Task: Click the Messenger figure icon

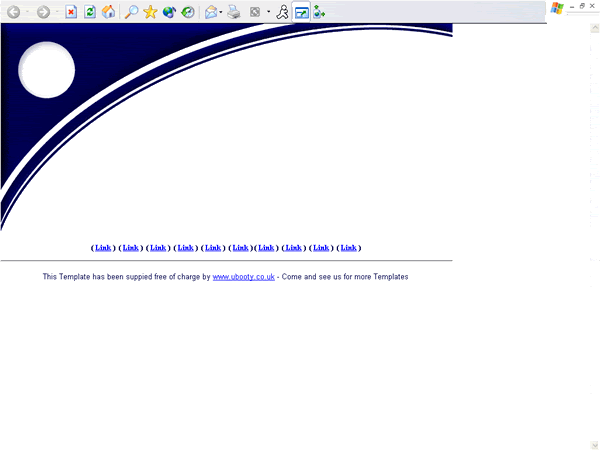Action: point(283,12)
